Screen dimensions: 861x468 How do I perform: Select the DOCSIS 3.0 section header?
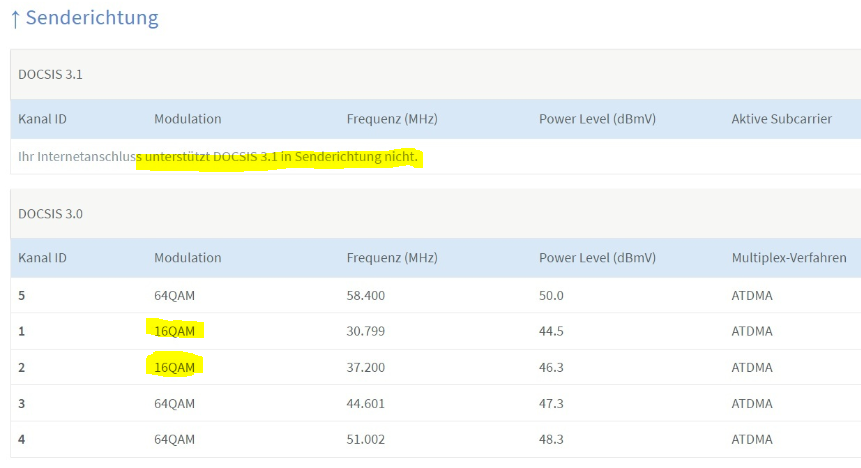point(48,213)
